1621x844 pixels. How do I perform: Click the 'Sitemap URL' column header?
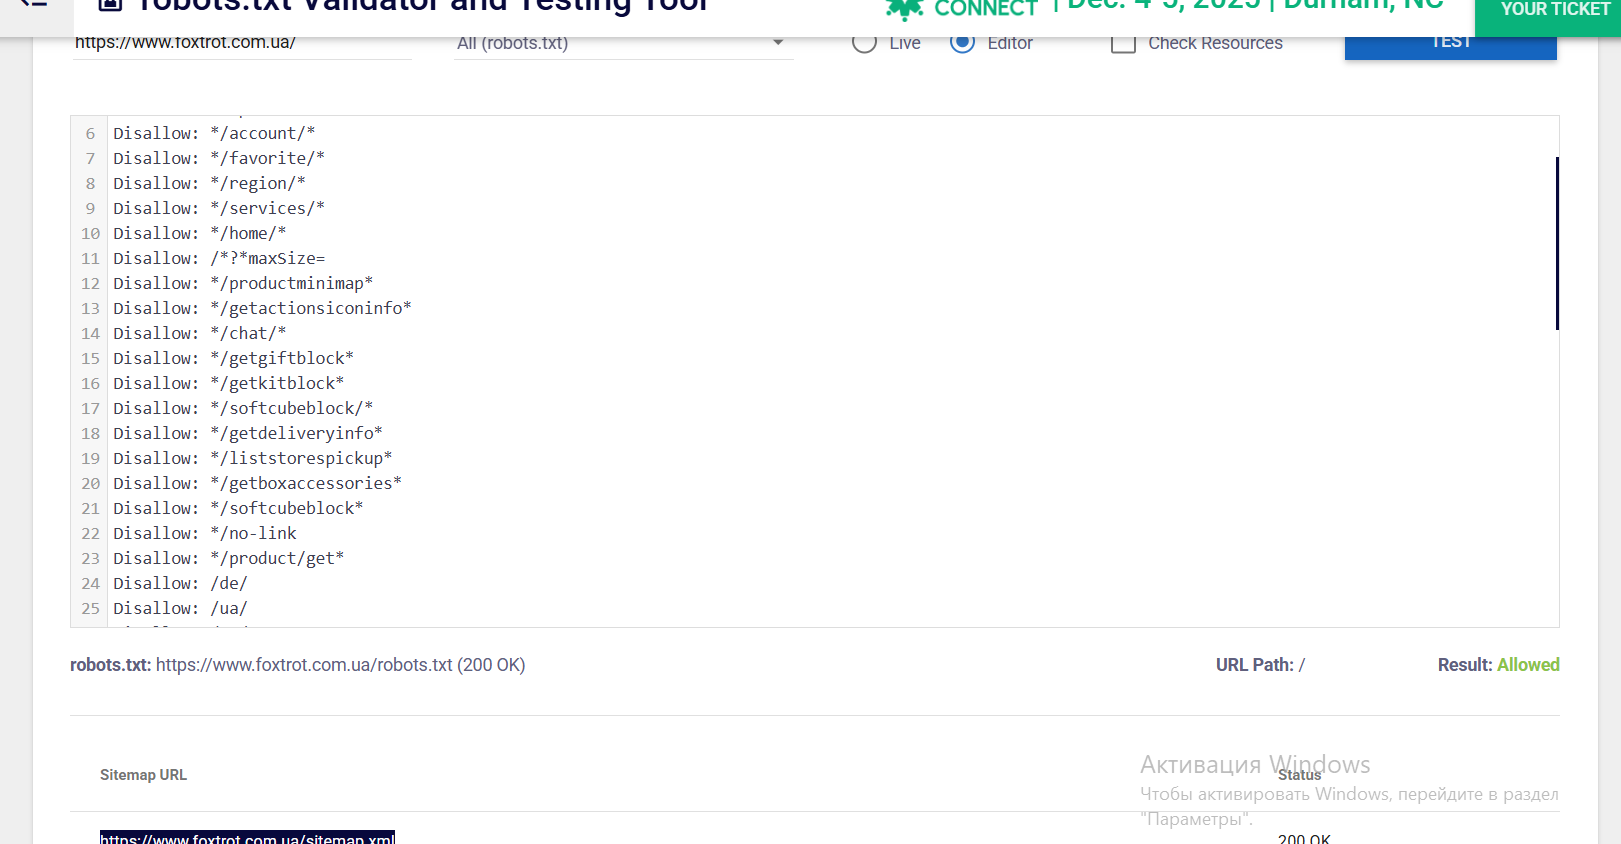pyautogui.click(x=143, y=775)
